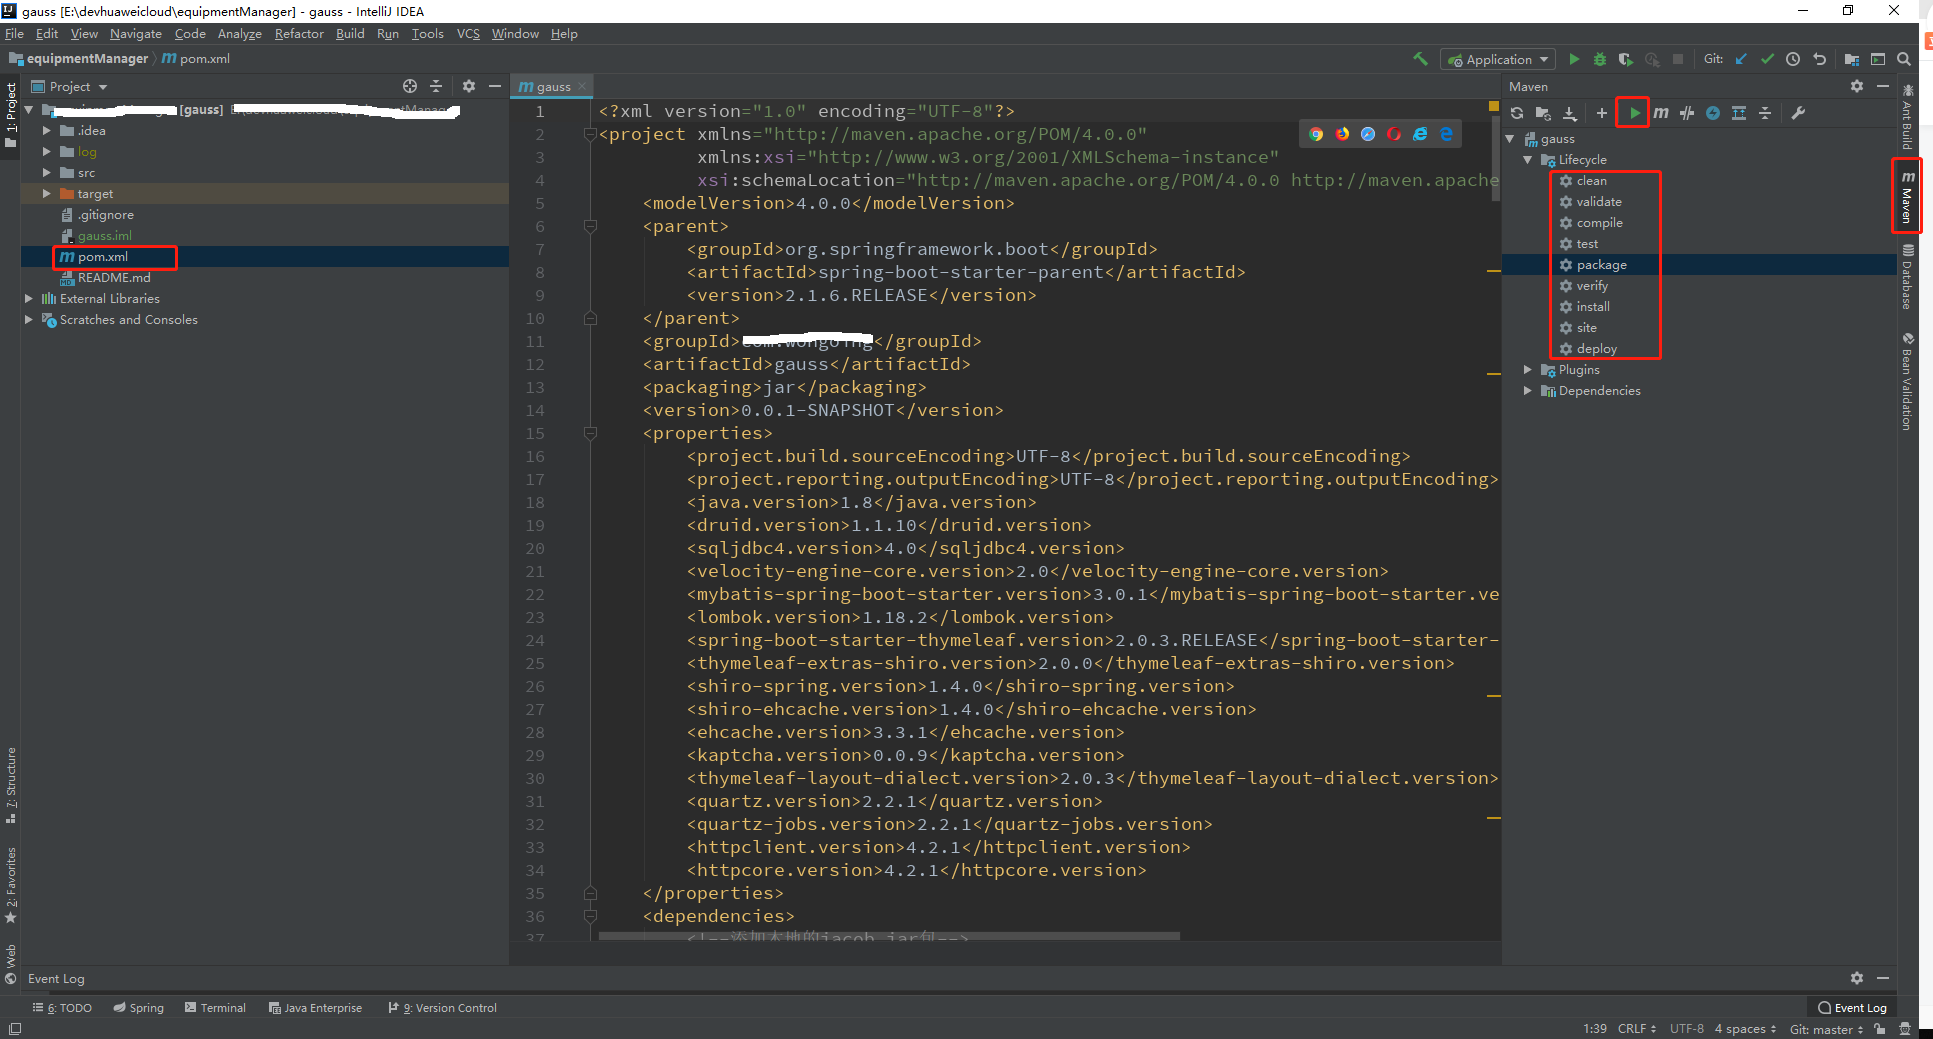Open Maven panel gear options
Image resolution: width=1933 pixels, height=1039 pixels.
1857,86
